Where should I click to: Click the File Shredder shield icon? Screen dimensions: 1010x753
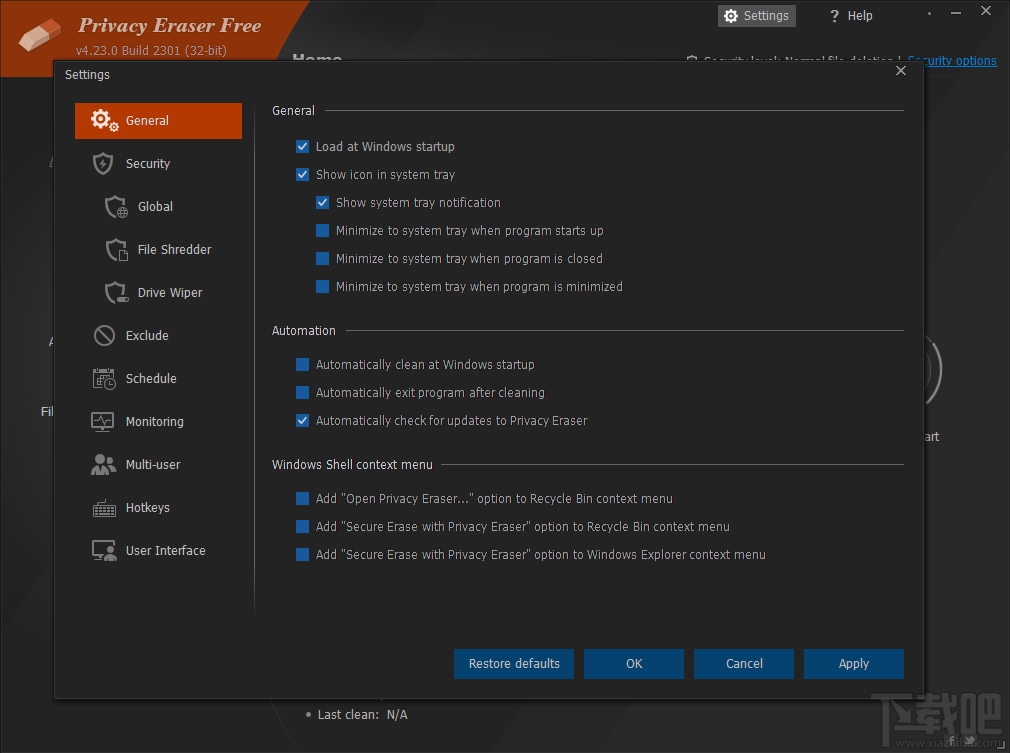point(117,250)
